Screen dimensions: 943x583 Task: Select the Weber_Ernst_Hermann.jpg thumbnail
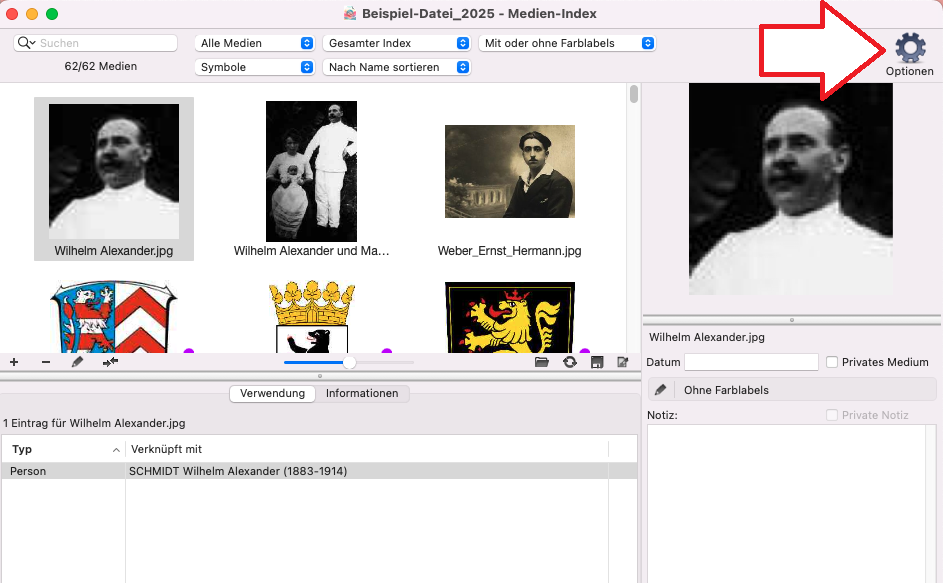509,171
